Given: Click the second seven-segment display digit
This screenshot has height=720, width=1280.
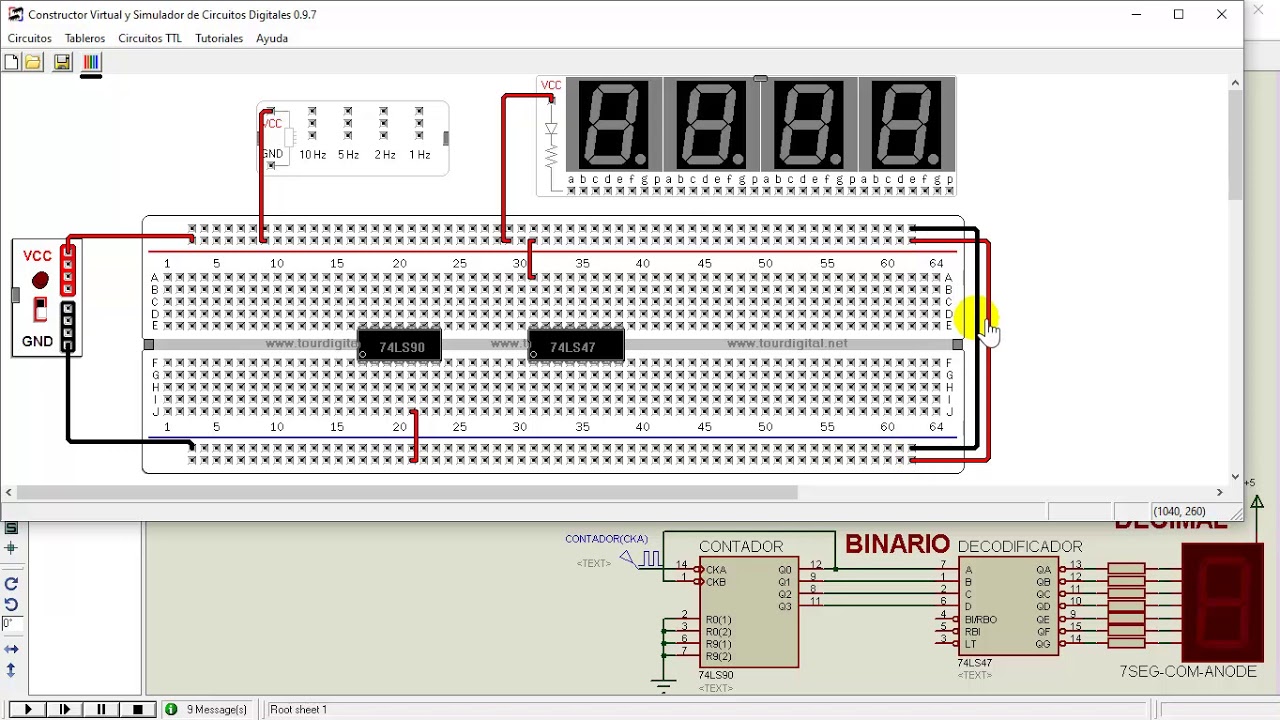Looking at the screenshot, I should [x=712, y=124].
